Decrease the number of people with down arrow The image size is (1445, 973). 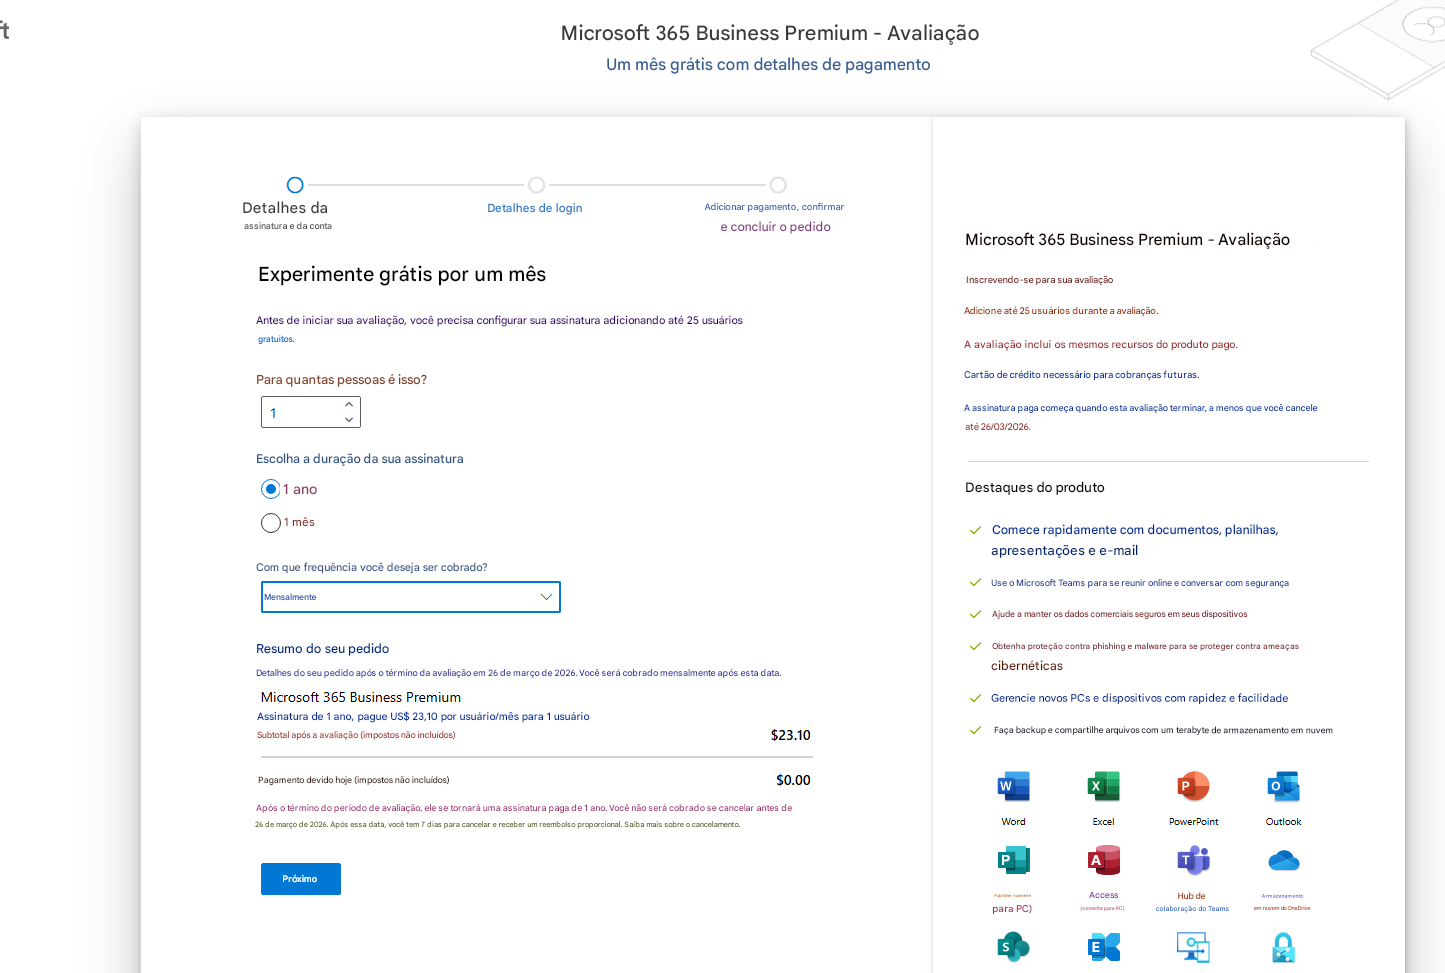click(349, 420)
